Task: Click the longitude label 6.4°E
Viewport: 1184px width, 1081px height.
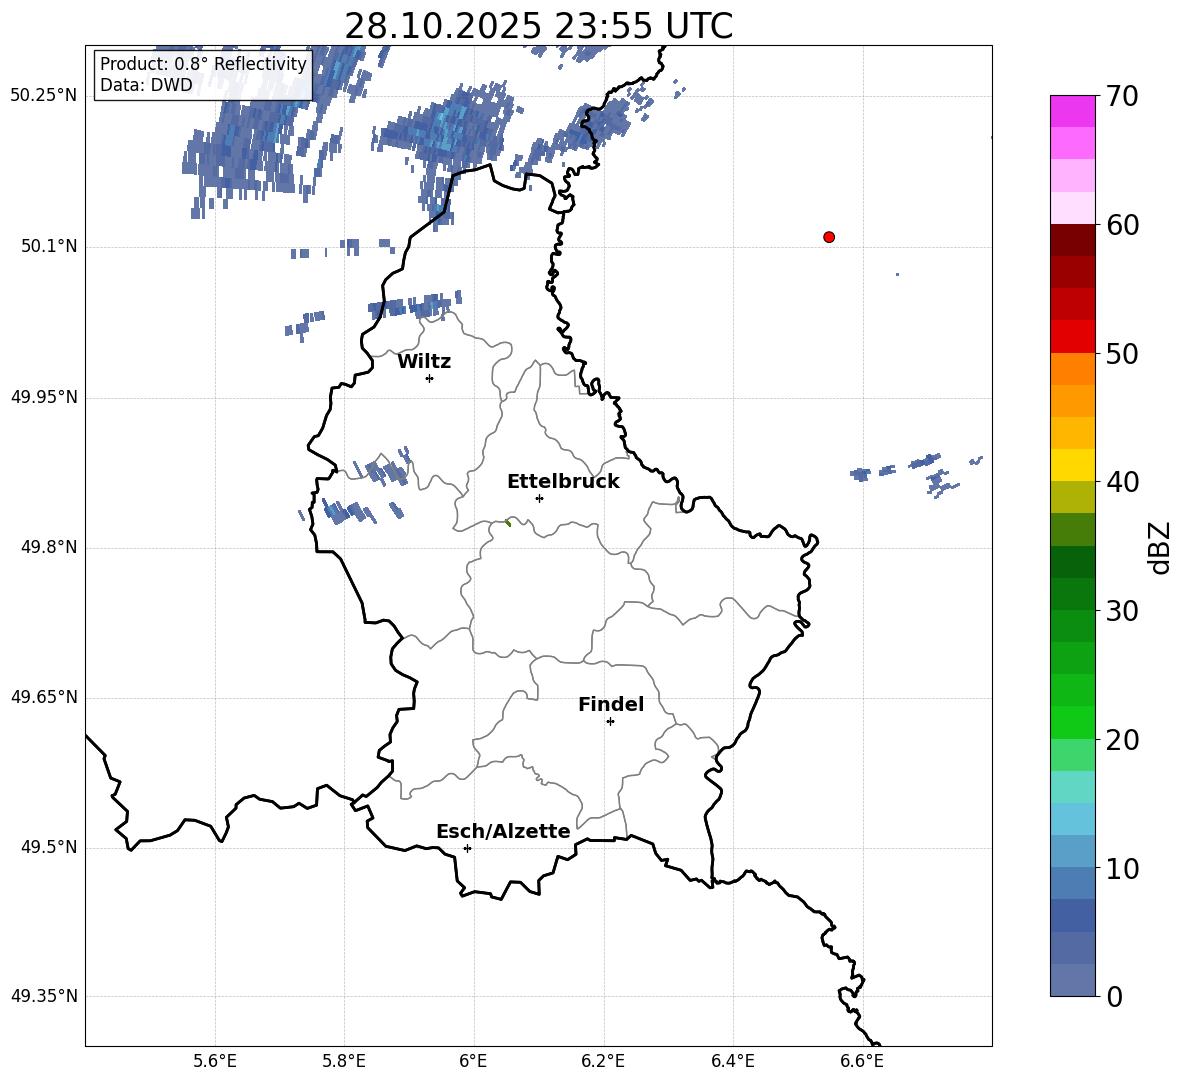Action: pos(732,1061)
